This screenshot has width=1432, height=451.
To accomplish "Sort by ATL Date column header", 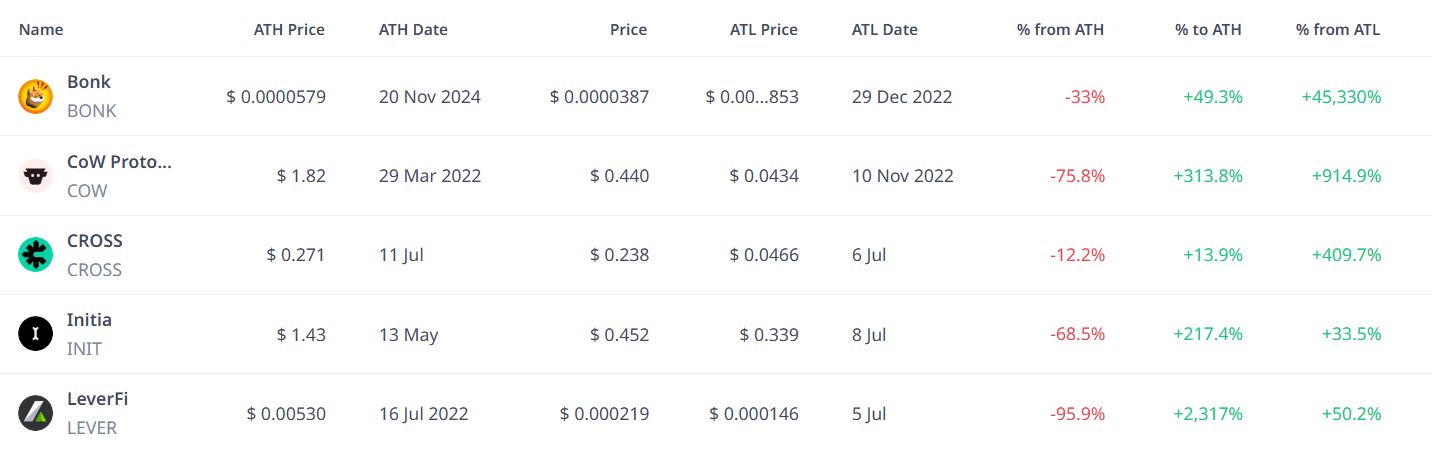I will (885, 30).
